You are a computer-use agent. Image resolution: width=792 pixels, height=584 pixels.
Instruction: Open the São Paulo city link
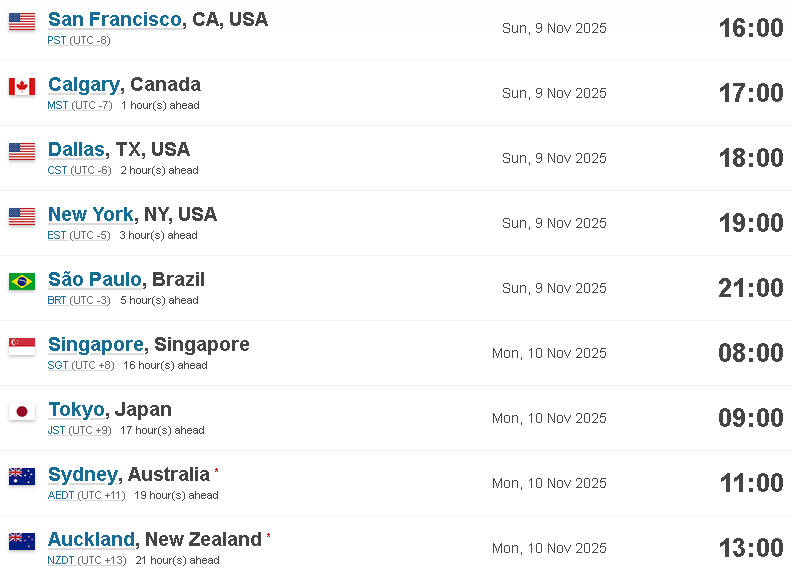pyautogui.click(x=94, y=279)
